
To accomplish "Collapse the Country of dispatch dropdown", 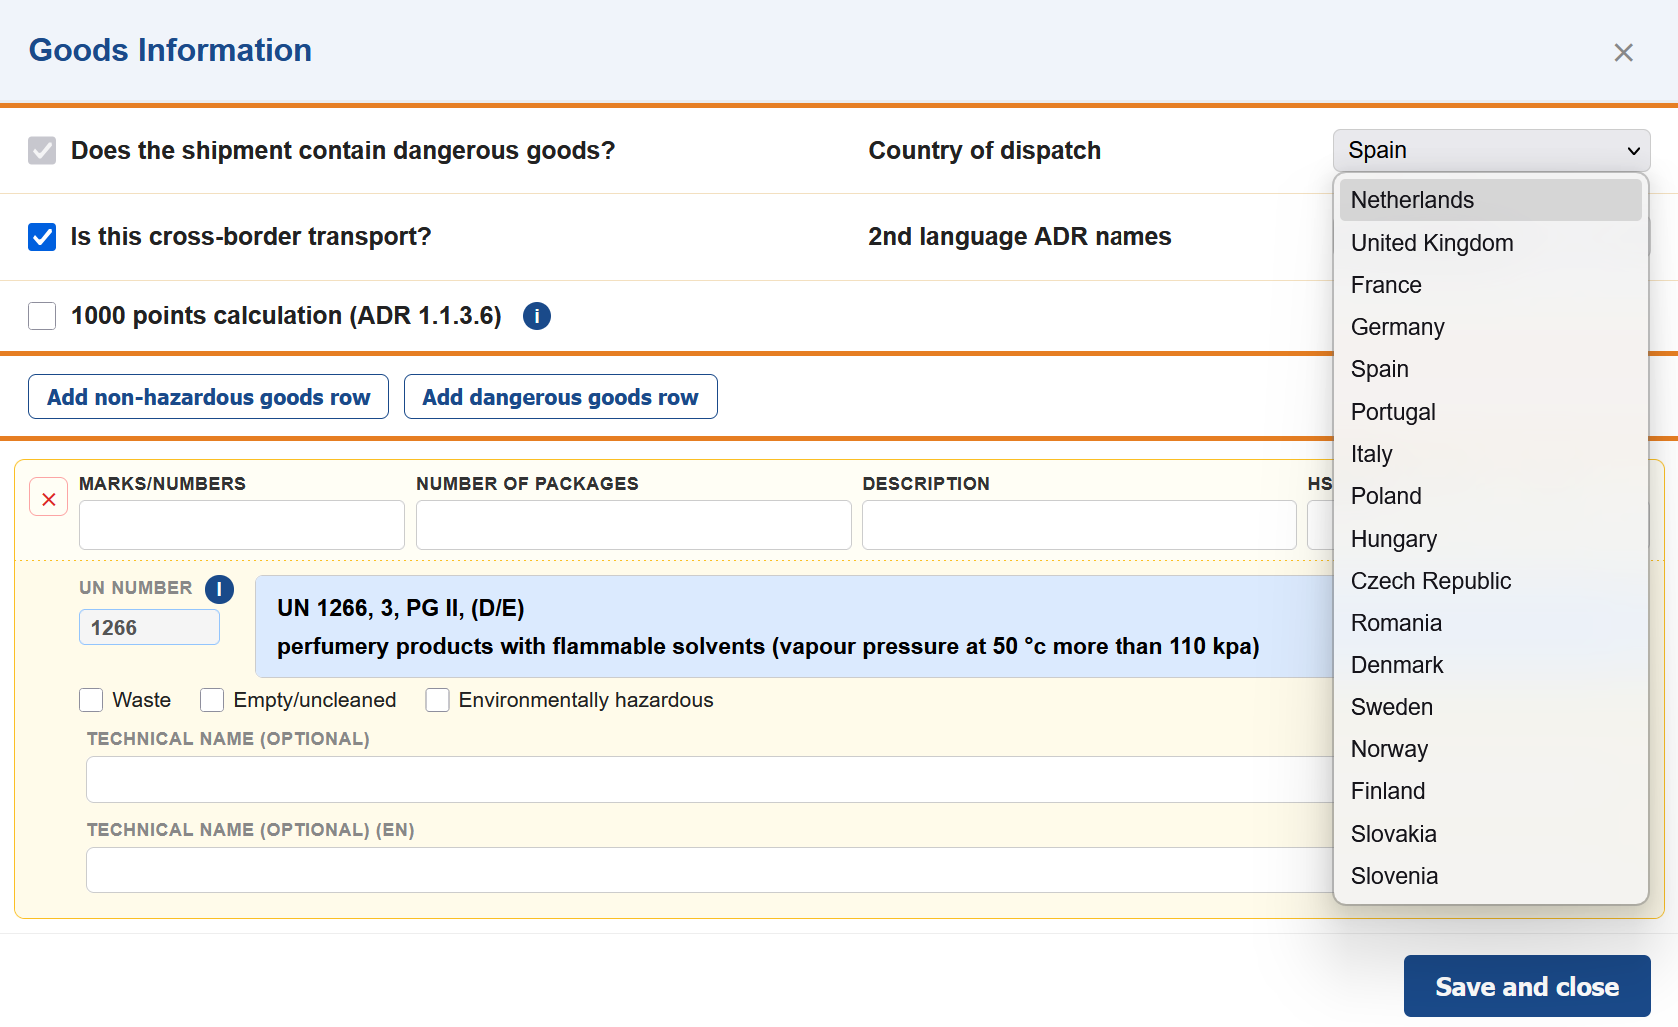I will [1490, 150].
